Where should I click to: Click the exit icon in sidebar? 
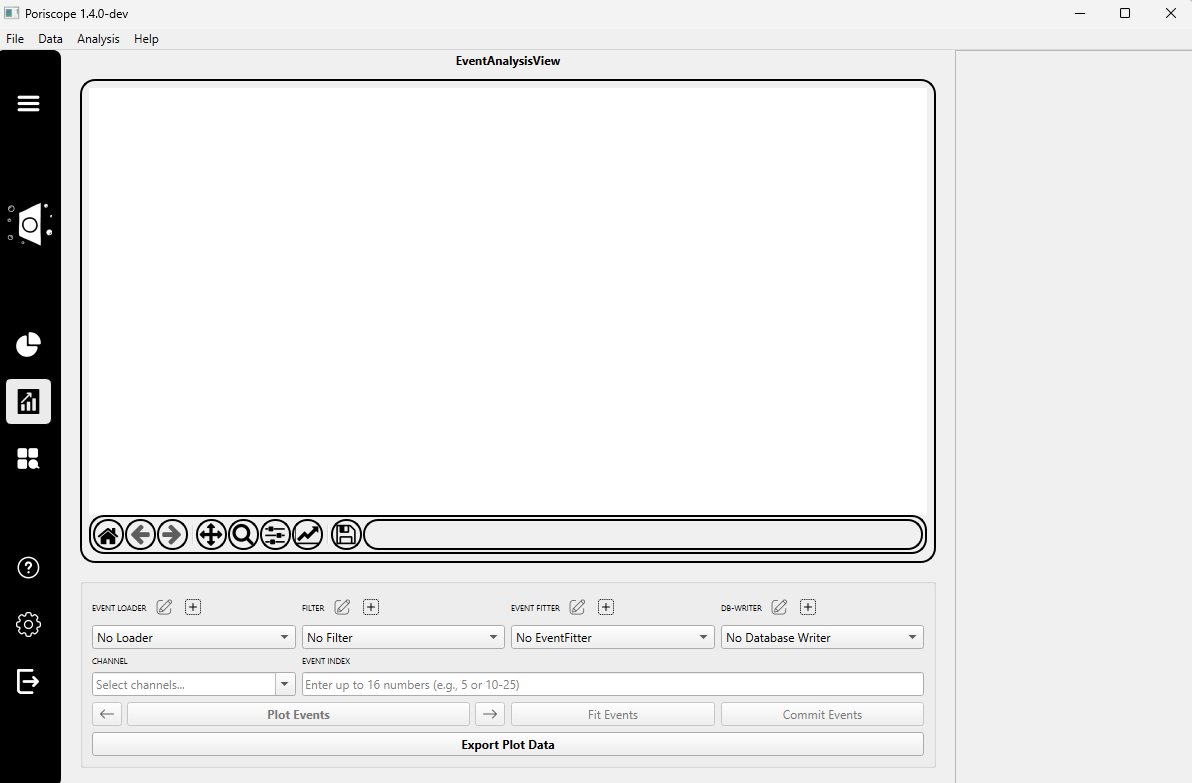[28, 682]
